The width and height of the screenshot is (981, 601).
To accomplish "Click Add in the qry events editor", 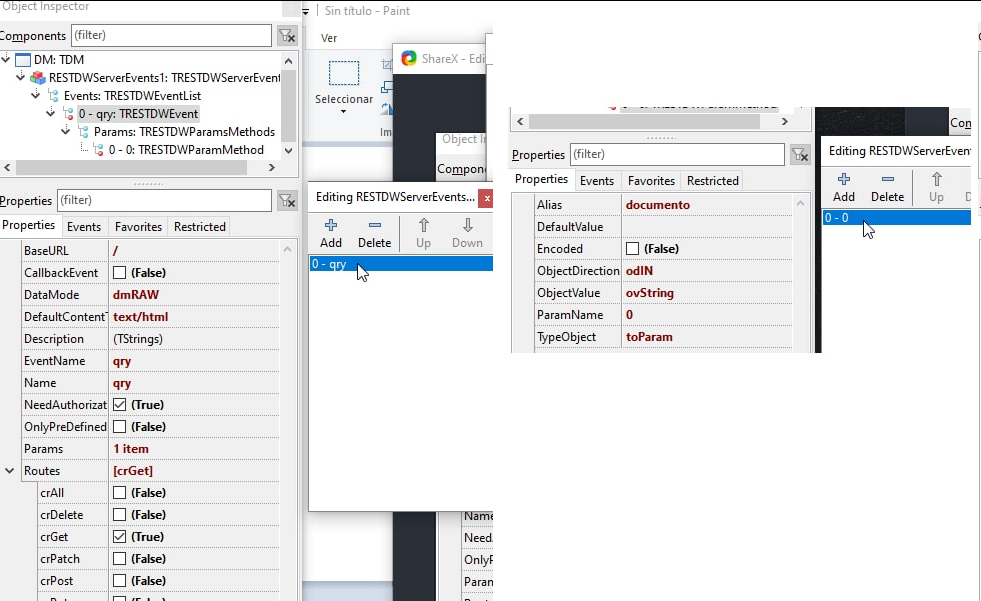I will pyautogui.click(x=331, y=233).
